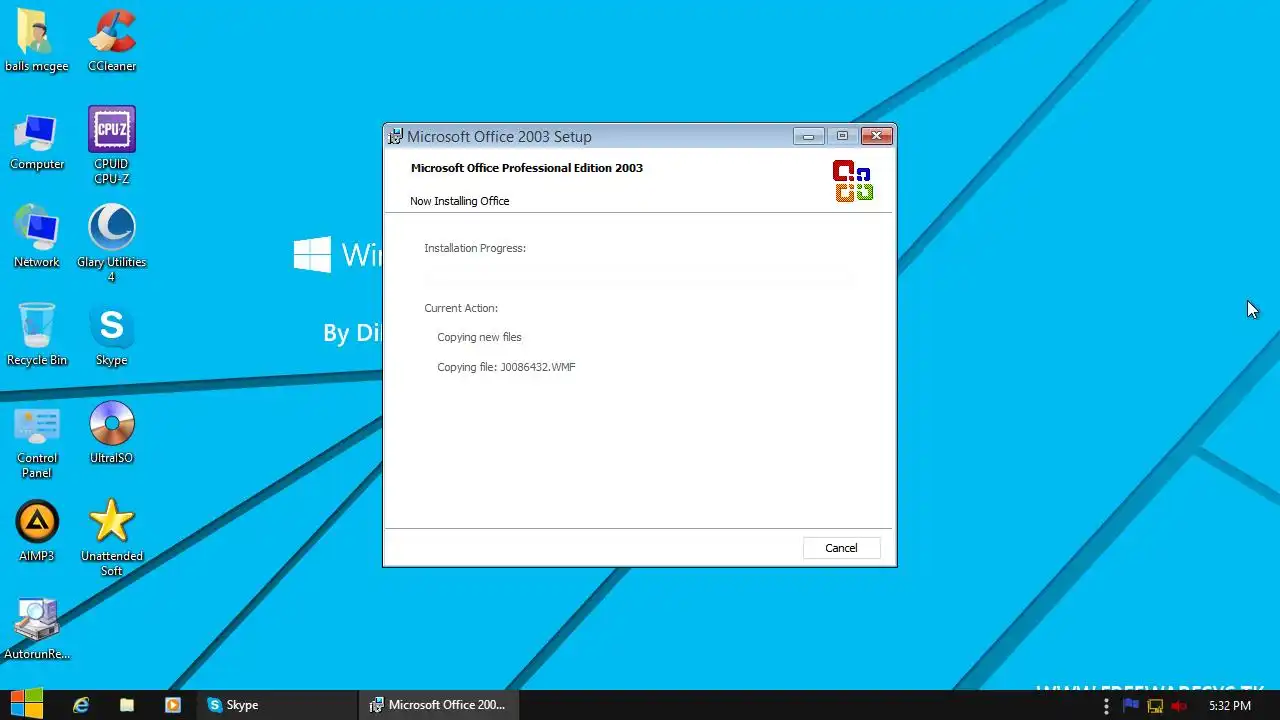Open the Windows Start button

[27, 704]
